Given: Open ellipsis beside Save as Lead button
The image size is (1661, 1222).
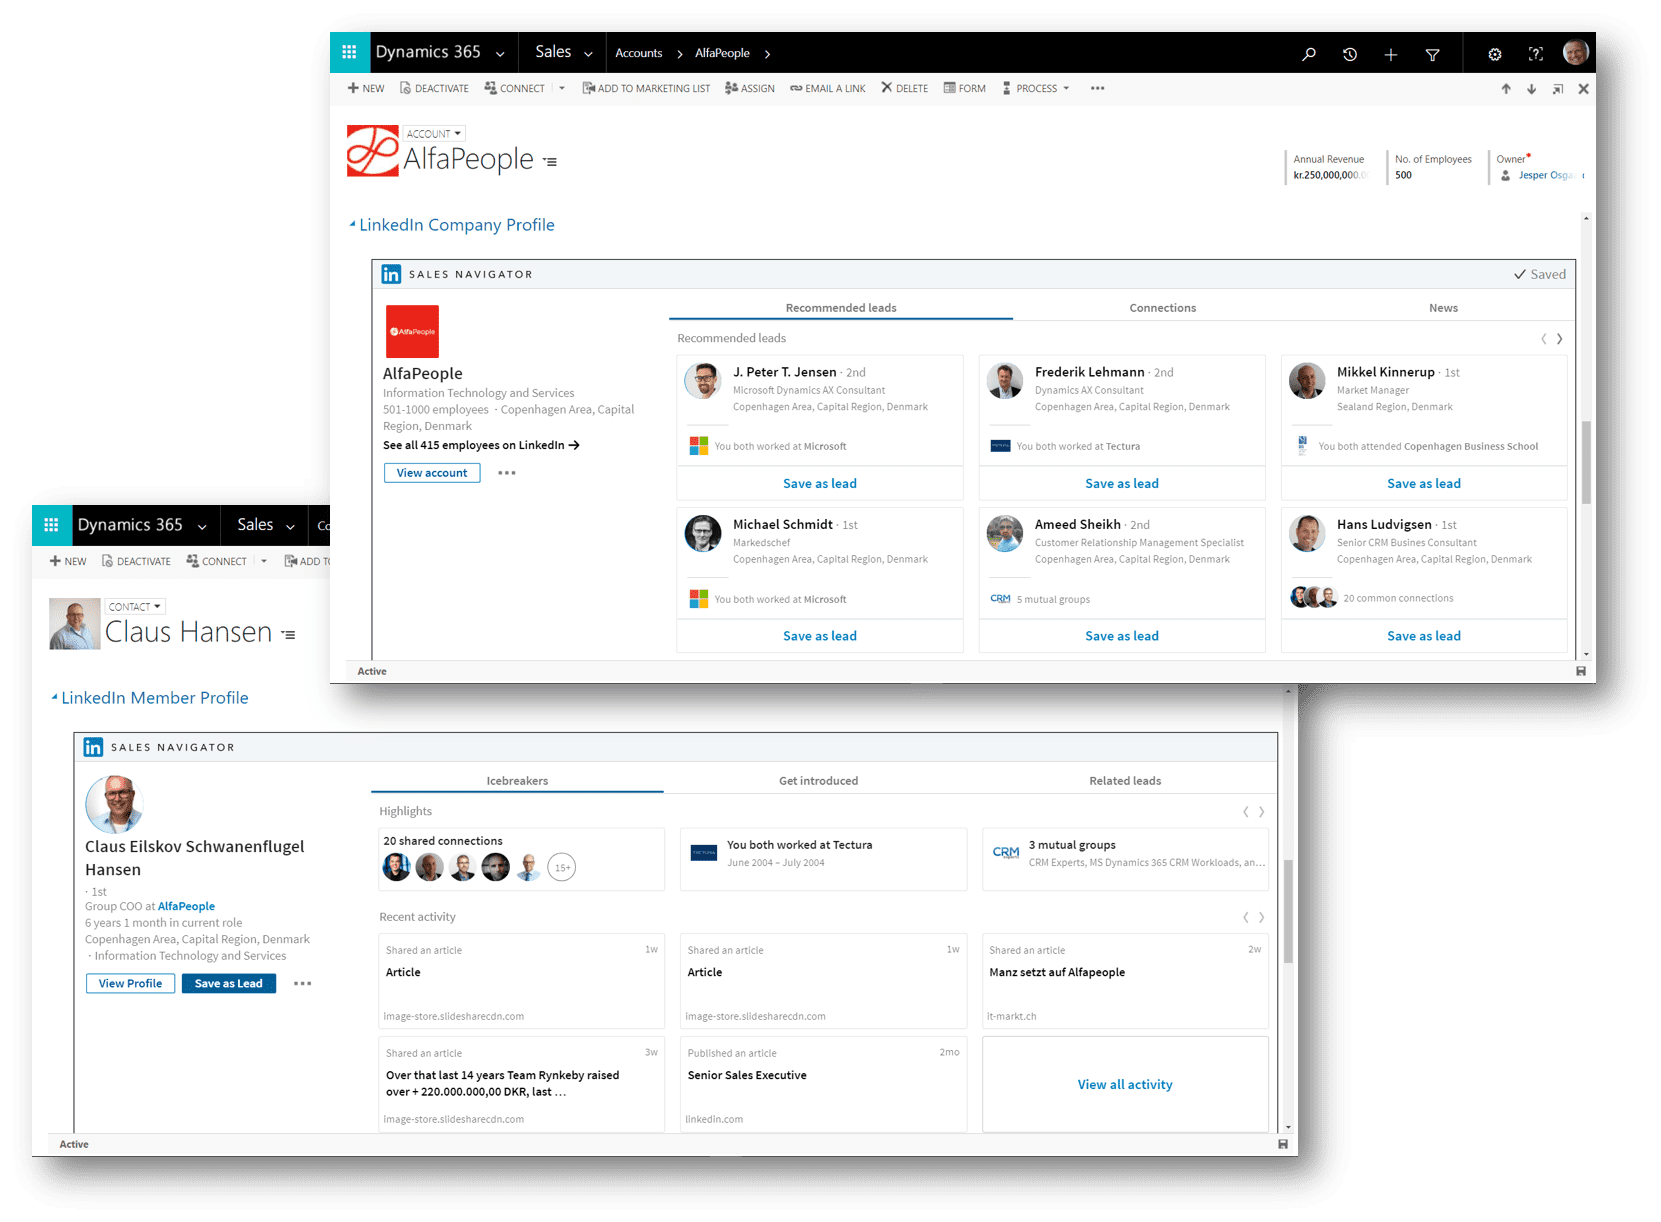Looking at the screenshot, I should point(302,984).
